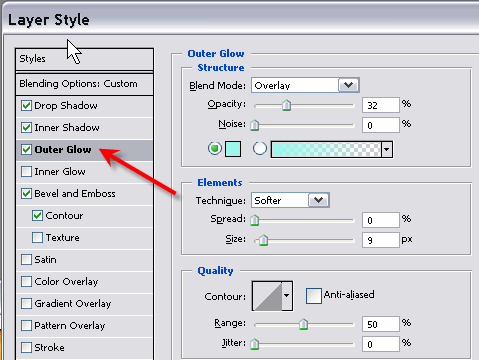Click the Opacity slider handle
Viewport: 479px width, 360px height.
pyautogui.click(x=286, y=105)
